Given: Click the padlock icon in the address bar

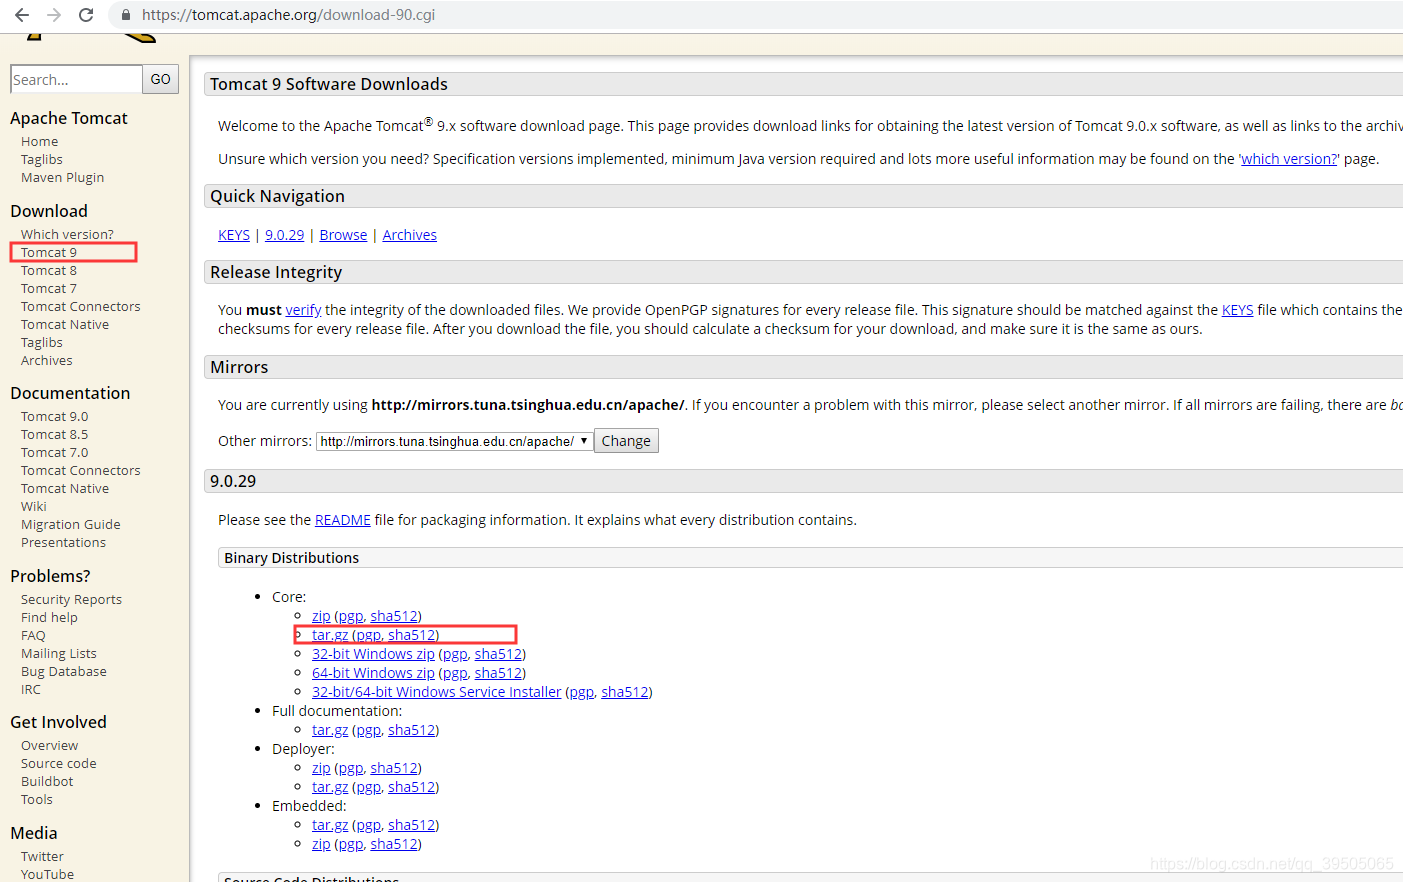Looking at the screenshot, I should point(125,15).
